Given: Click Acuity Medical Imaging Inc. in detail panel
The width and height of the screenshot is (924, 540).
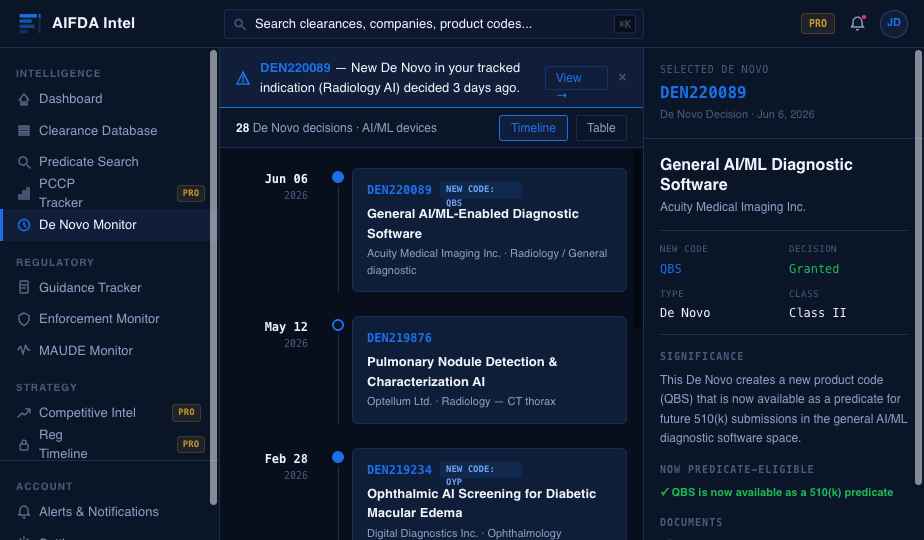Looking at the screenshot, I should (732, 207).
